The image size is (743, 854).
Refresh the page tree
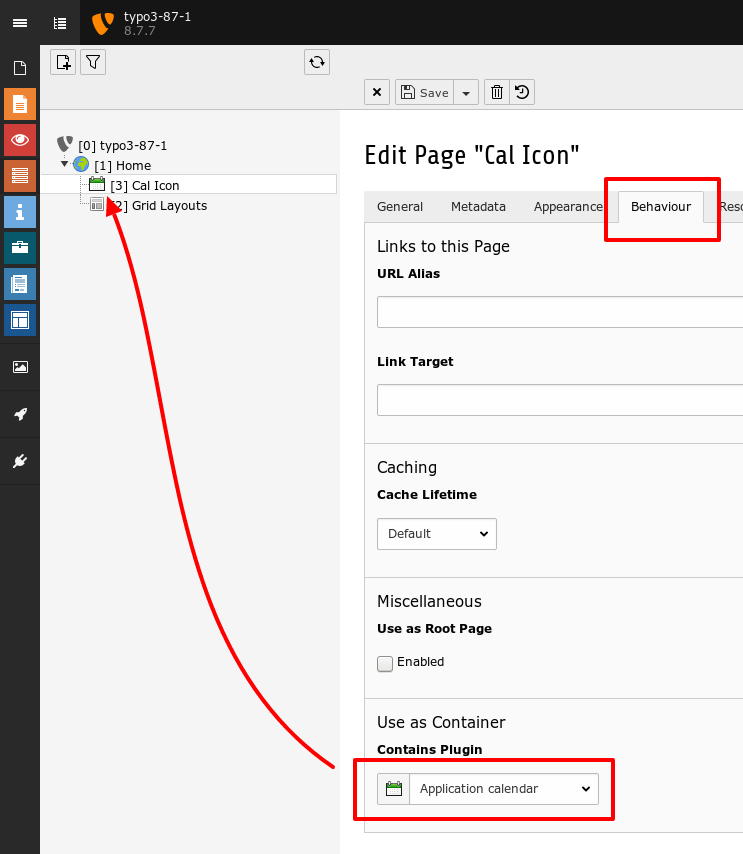(317, 62)
